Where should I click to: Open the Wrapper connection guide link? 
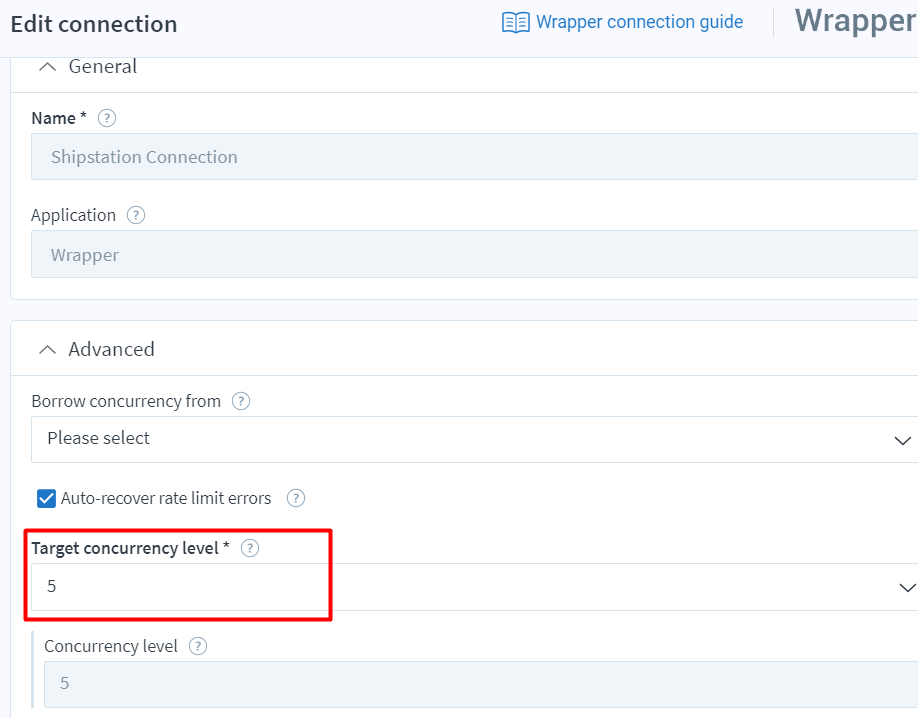pos(639,22)
